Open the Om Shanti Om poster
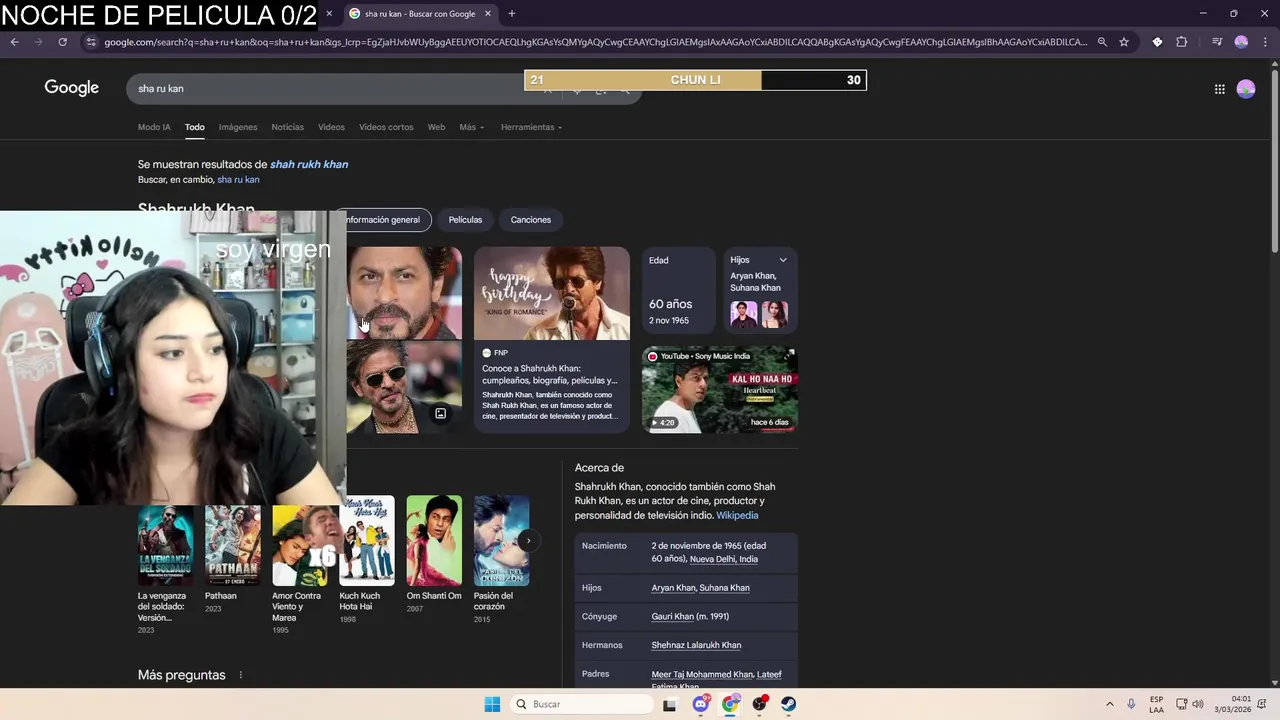Screen dimensions: 1280x720 point(434,541)
